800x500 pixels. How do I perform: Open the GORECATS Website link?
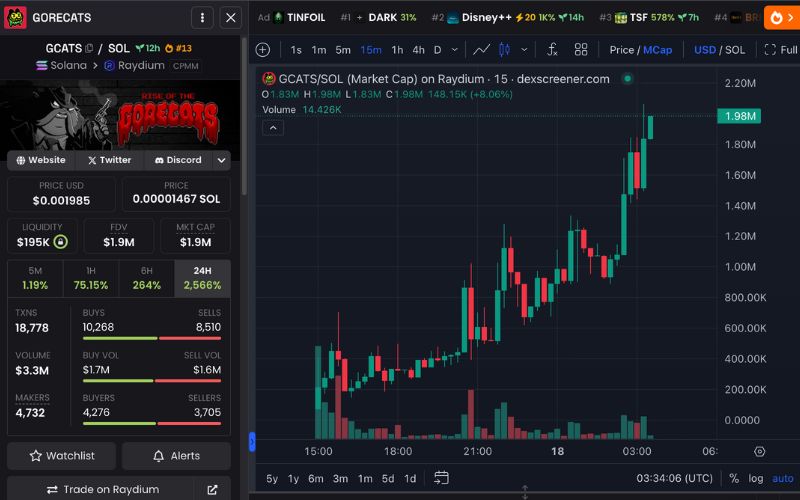click(x=41, y=160)
